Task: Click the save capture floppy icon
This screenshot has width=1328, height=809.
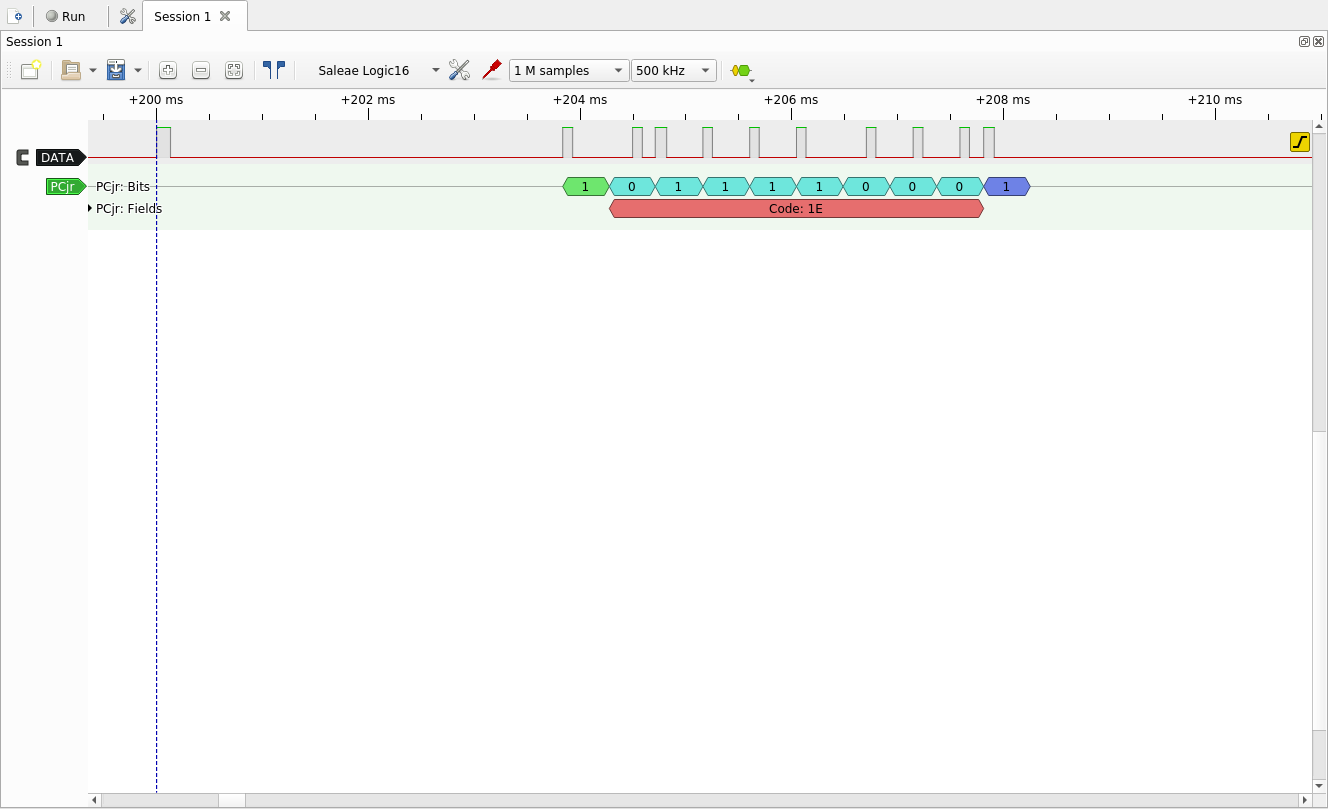Action: [116, 70]
